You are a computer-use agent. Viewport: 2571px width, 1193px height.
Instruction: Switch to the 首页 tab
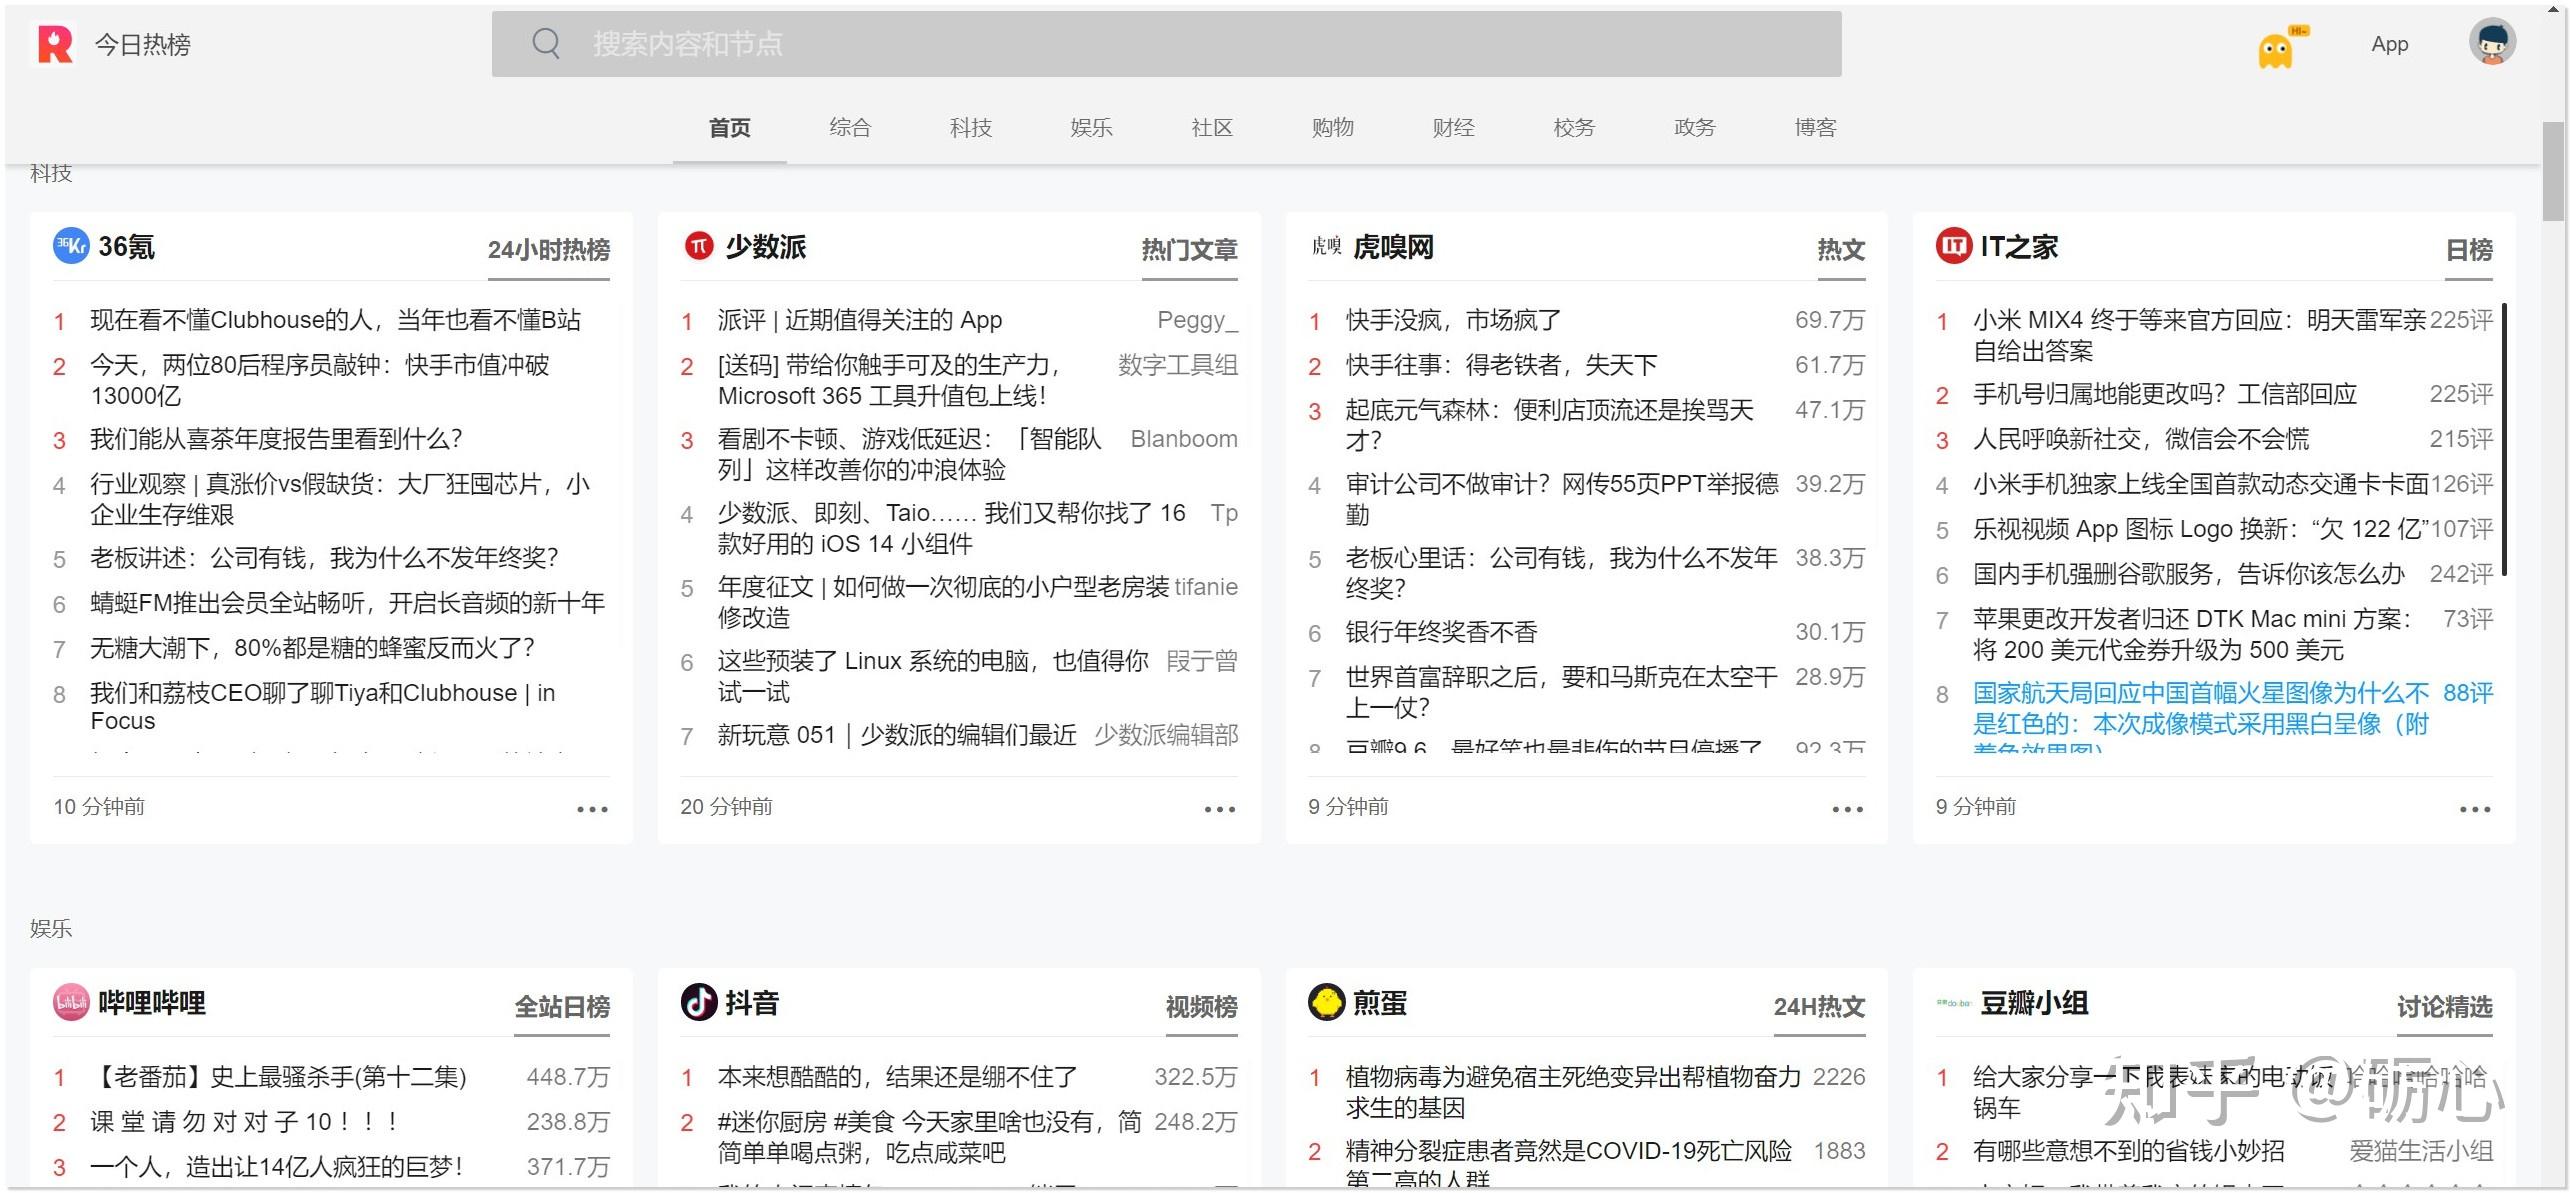coord(729,128)
